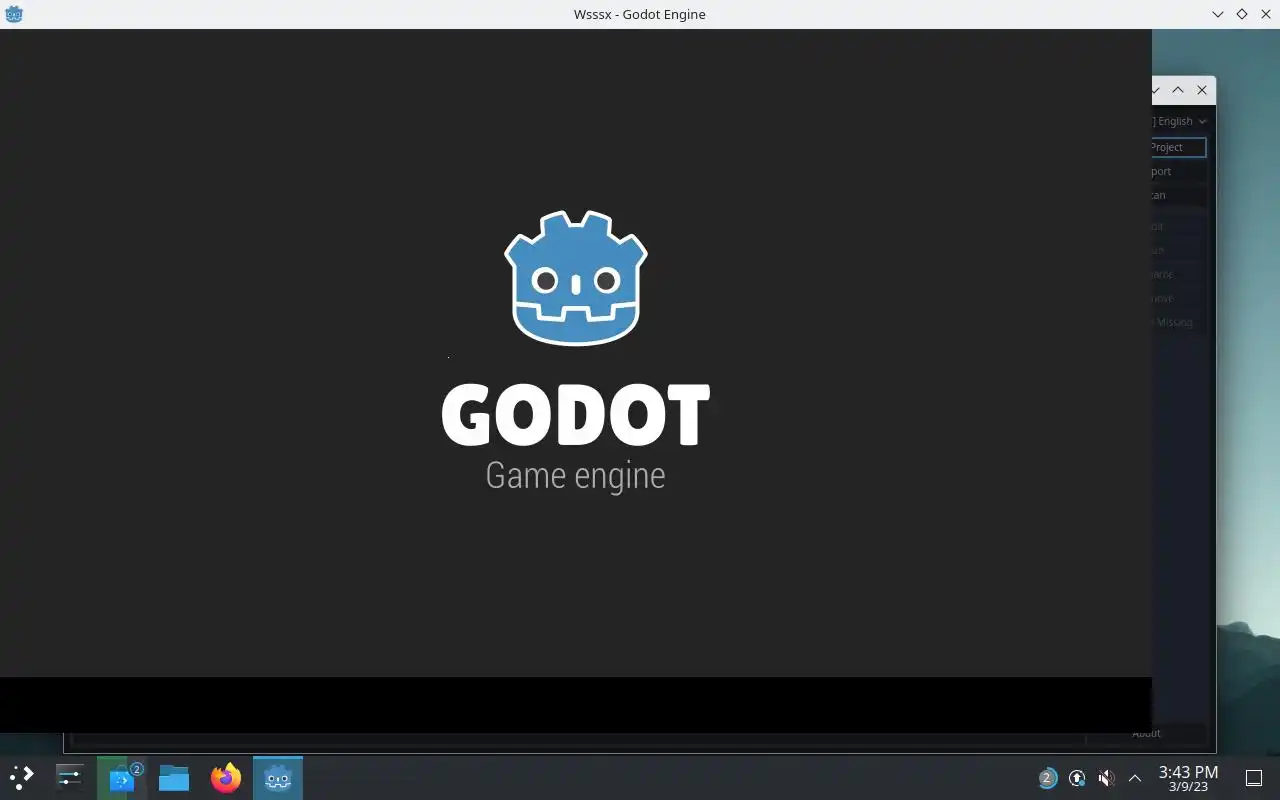Open the system updates tray icon

[1077, 778]
